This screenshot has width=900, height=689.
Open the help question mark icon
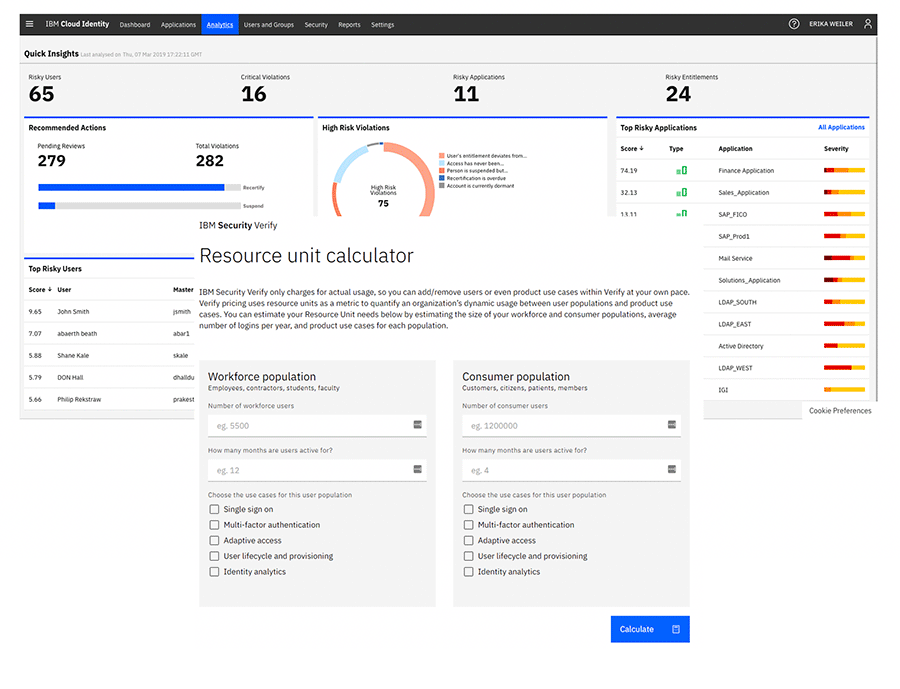pos(794,24)
